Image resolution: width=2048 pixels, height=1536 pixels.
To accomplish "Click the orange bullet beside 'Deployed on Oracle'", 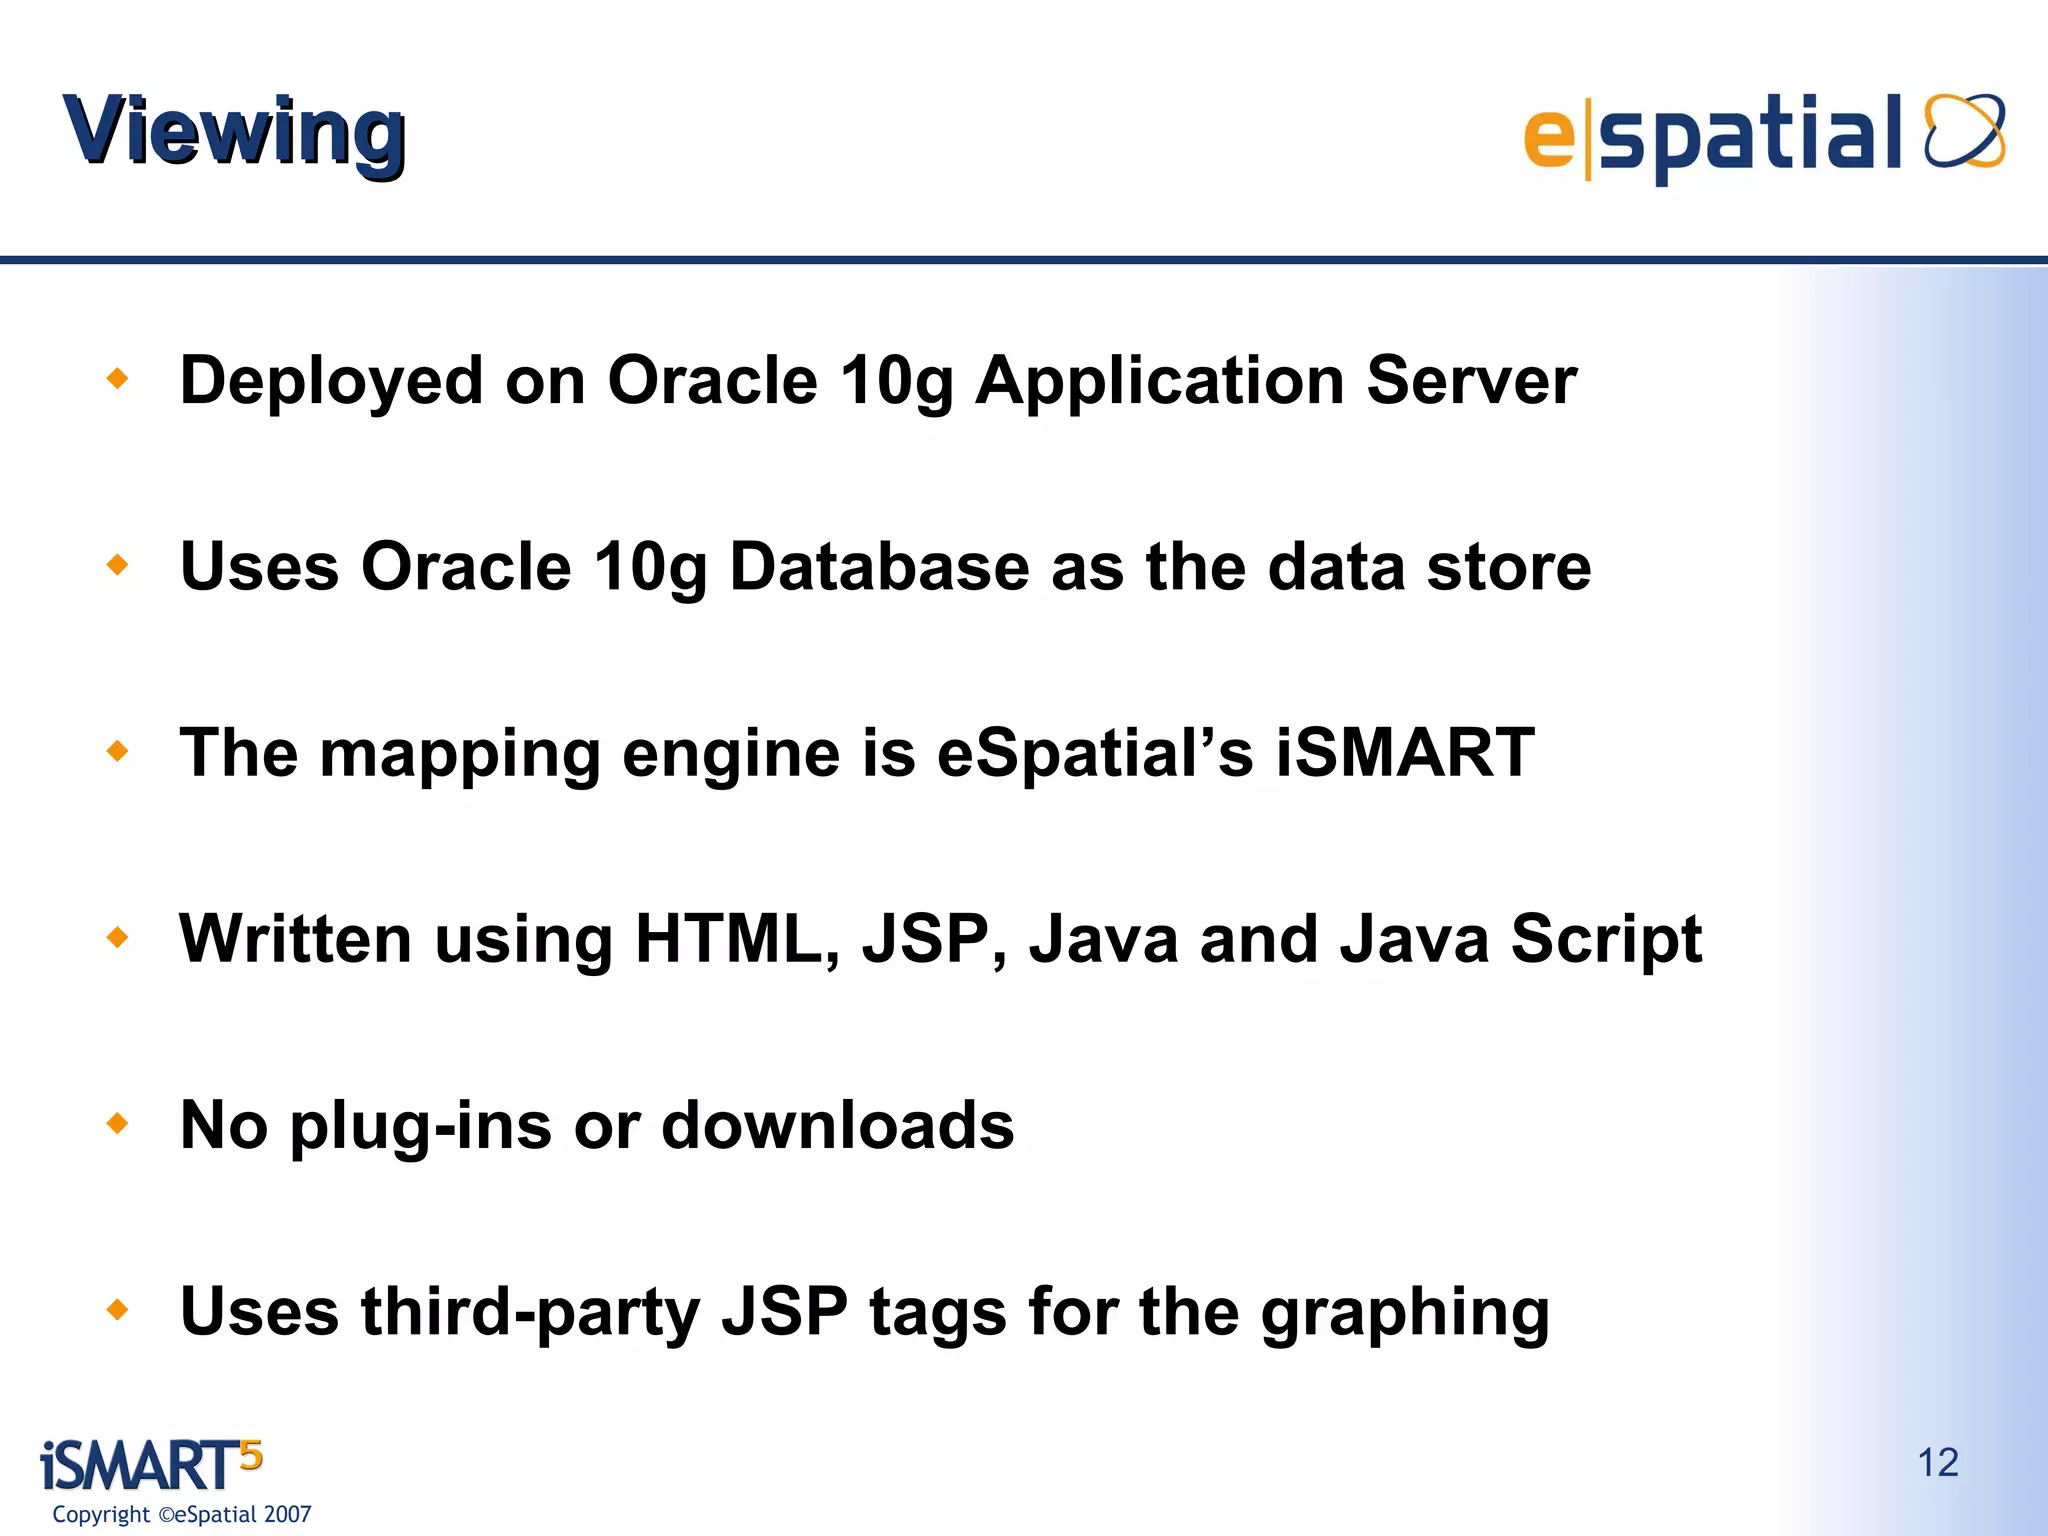I will 118,378.
